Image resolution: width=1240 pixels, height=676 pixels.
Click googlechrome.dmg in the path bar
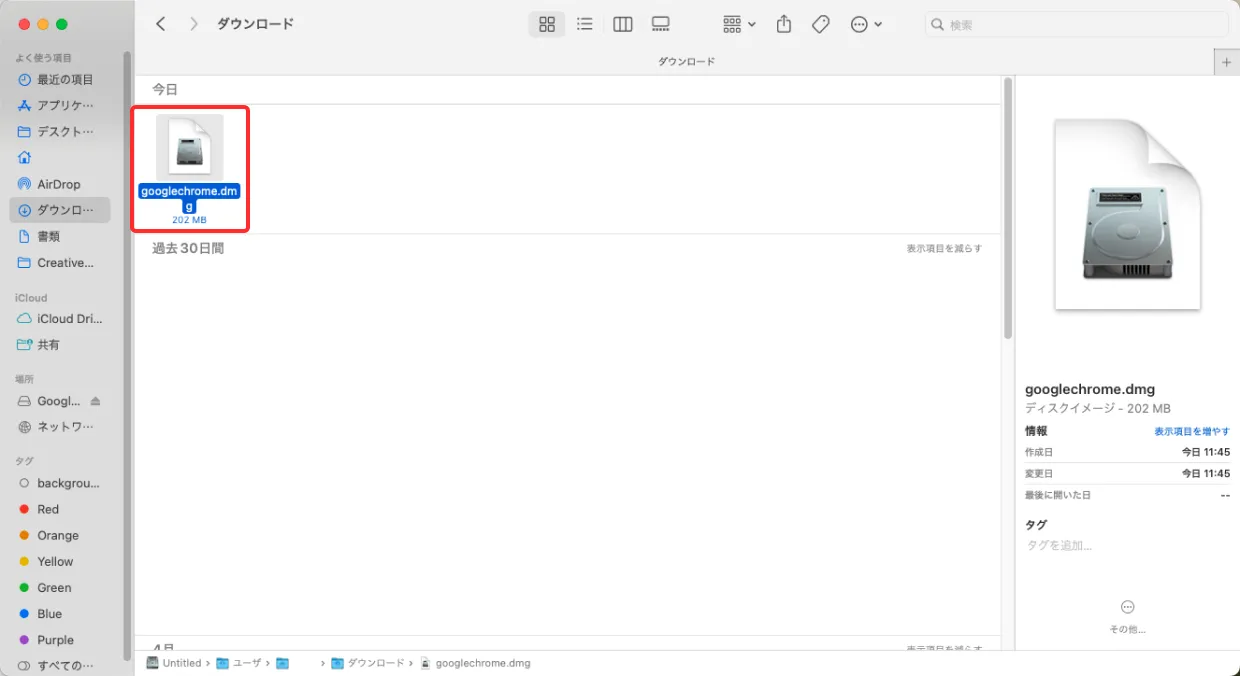pos(475,663)
